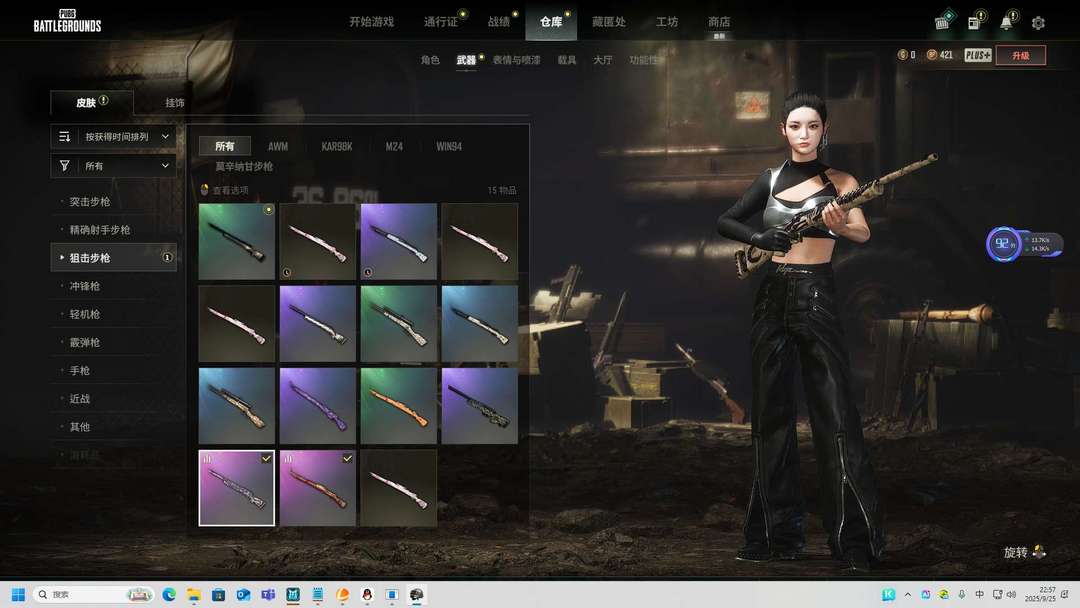Click the bars icon on the magenta wooden rifle skin
The image size is (1080, 608).
click(x=289, y=459)
